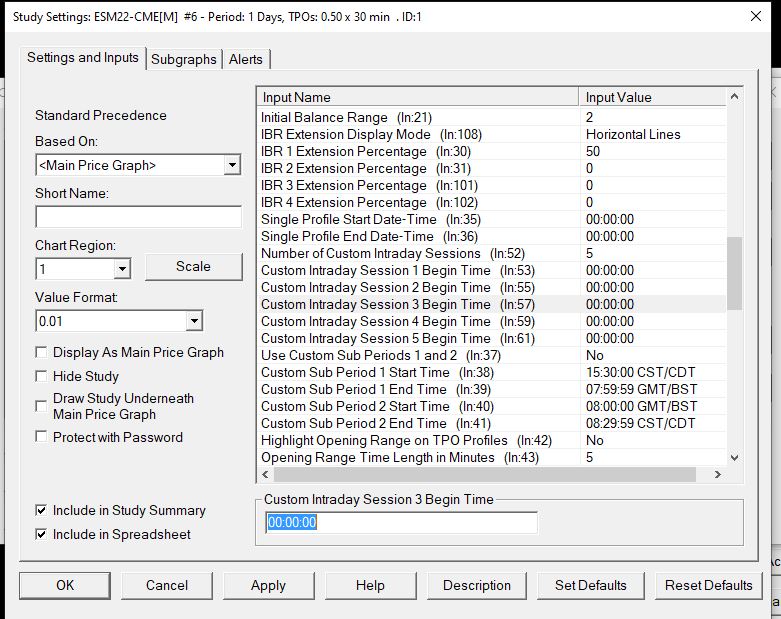Image resolution: width=781 pixels, height=619 pixels.
Task: Select Highlight Opening Range on TPO Profiles row
Action: click(492, 440)
